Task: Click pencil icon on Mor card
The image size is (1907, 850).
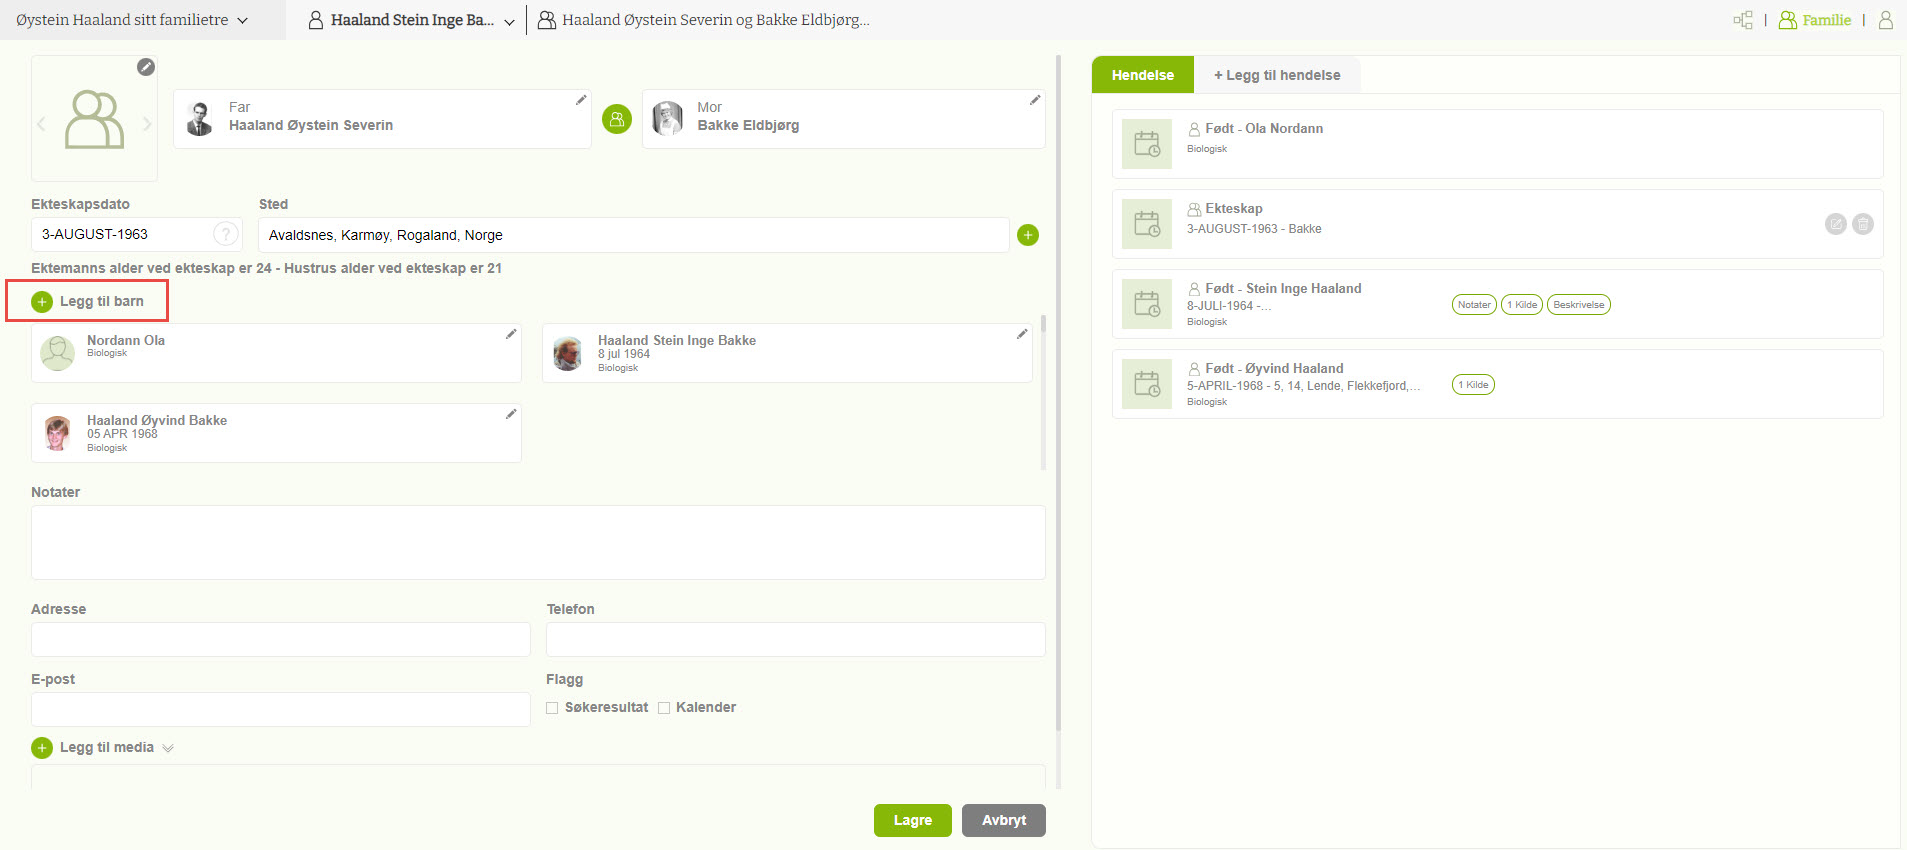Action: click(1035, 100)
